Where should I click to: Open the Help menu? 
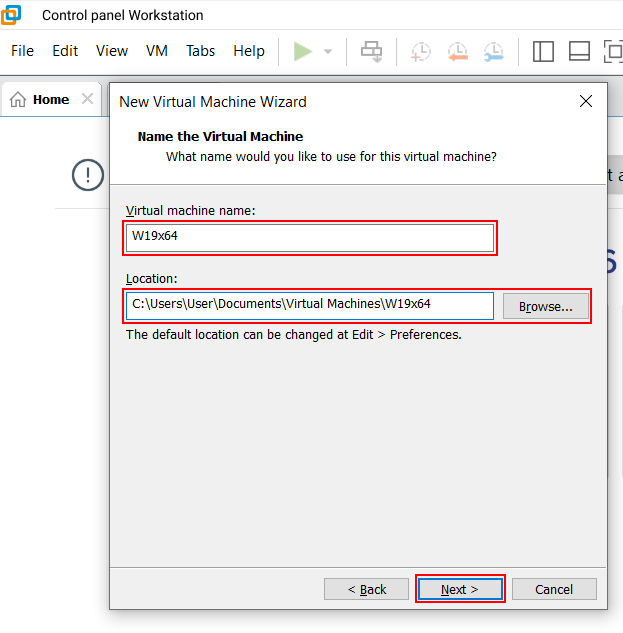click(249, 51)
